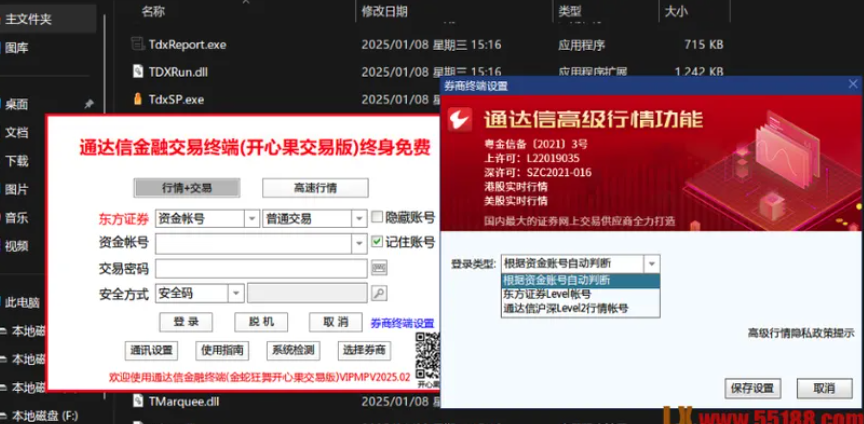
Task: Switch to 高速行情 mode
Action: (315, 188)
